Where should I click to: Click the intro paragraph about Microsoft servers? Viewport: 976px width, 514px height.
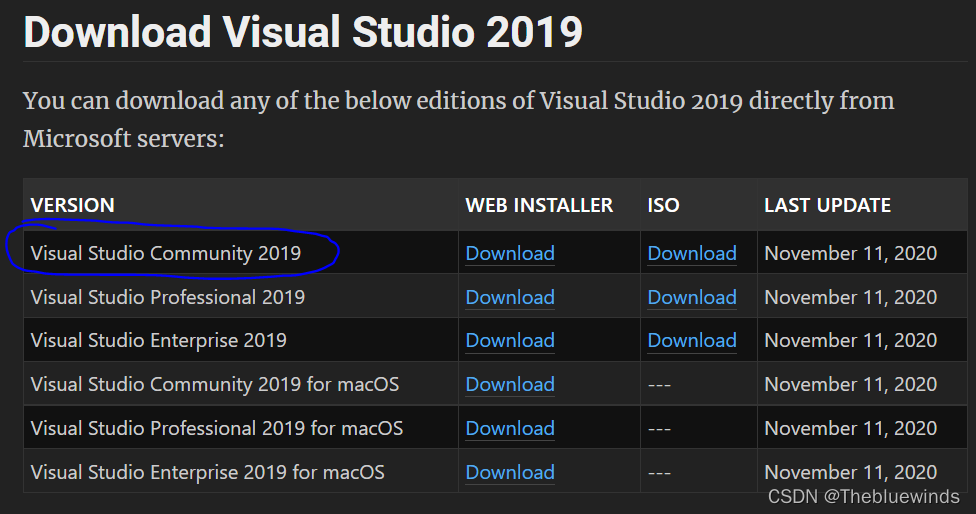(459, 119)
